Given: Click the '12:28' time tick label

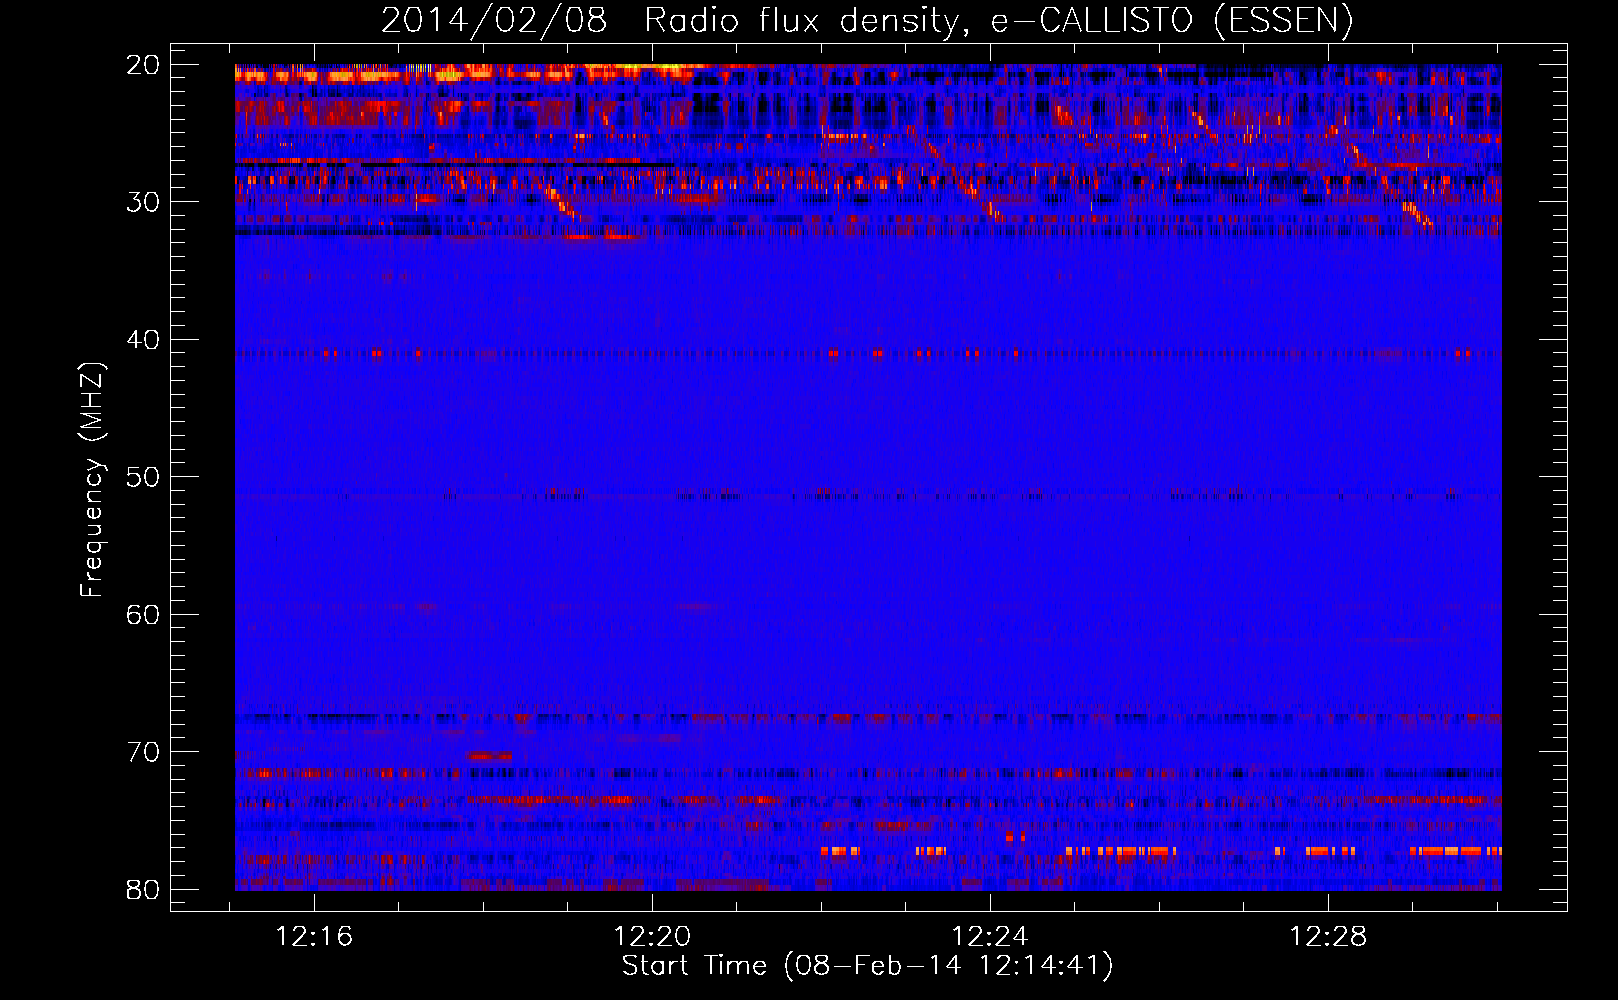Looking at the screenshot, I should click(1328, 937).
